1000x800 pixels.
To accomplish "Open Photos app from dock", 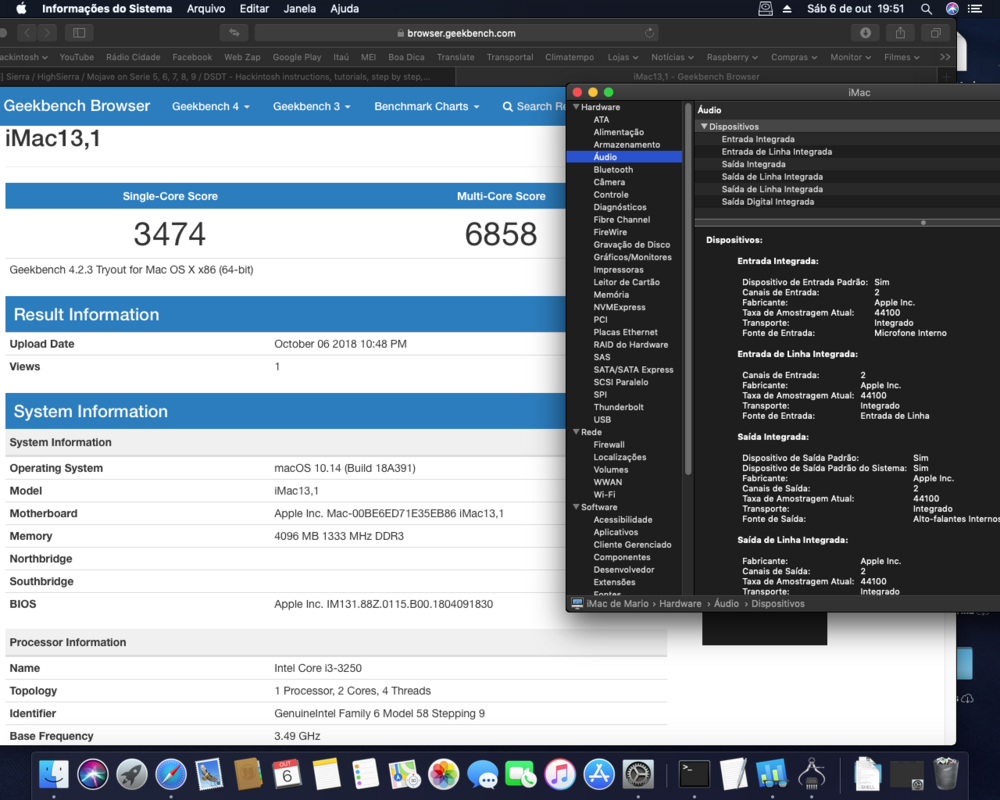I will tap(443, 773).
